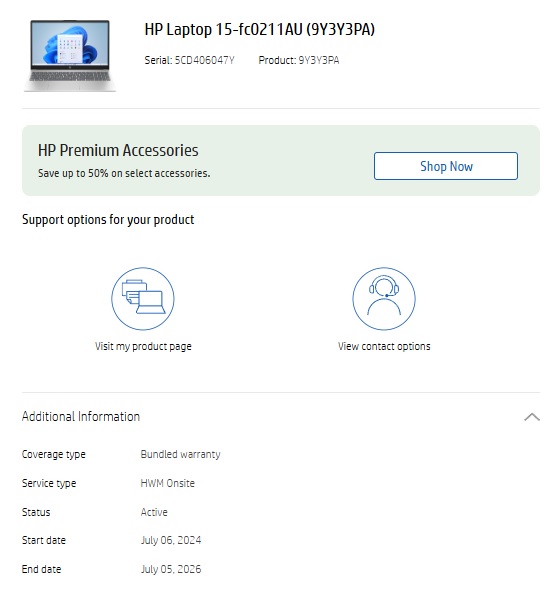Click the Bundled warranty coverage value

[180, 454]
